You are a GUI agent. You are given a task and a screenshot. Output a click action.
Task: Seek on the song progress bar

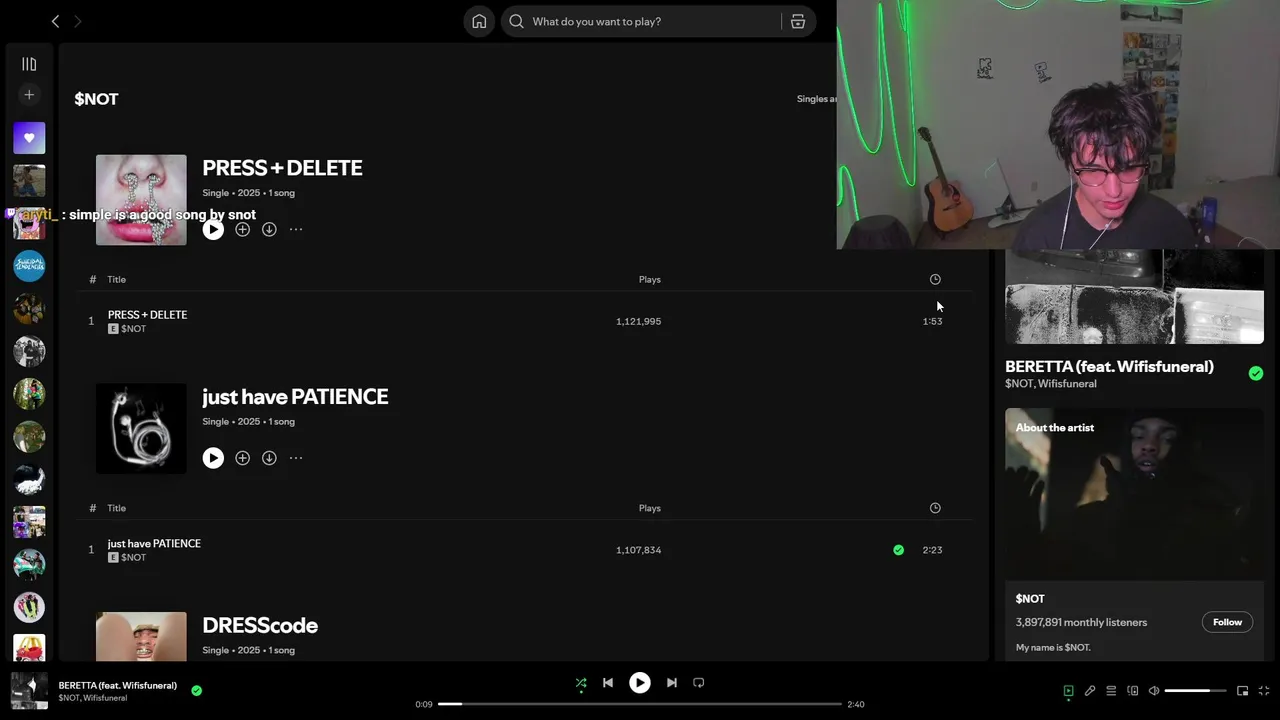coord(640,704)
